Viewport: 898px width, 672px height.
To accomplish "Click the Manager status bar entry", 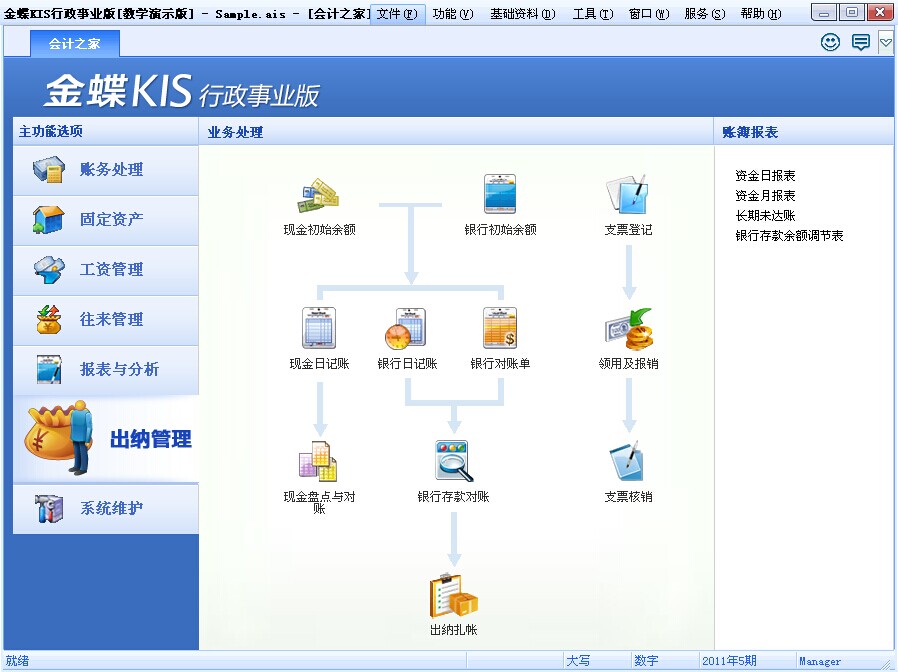I will 820,661.
